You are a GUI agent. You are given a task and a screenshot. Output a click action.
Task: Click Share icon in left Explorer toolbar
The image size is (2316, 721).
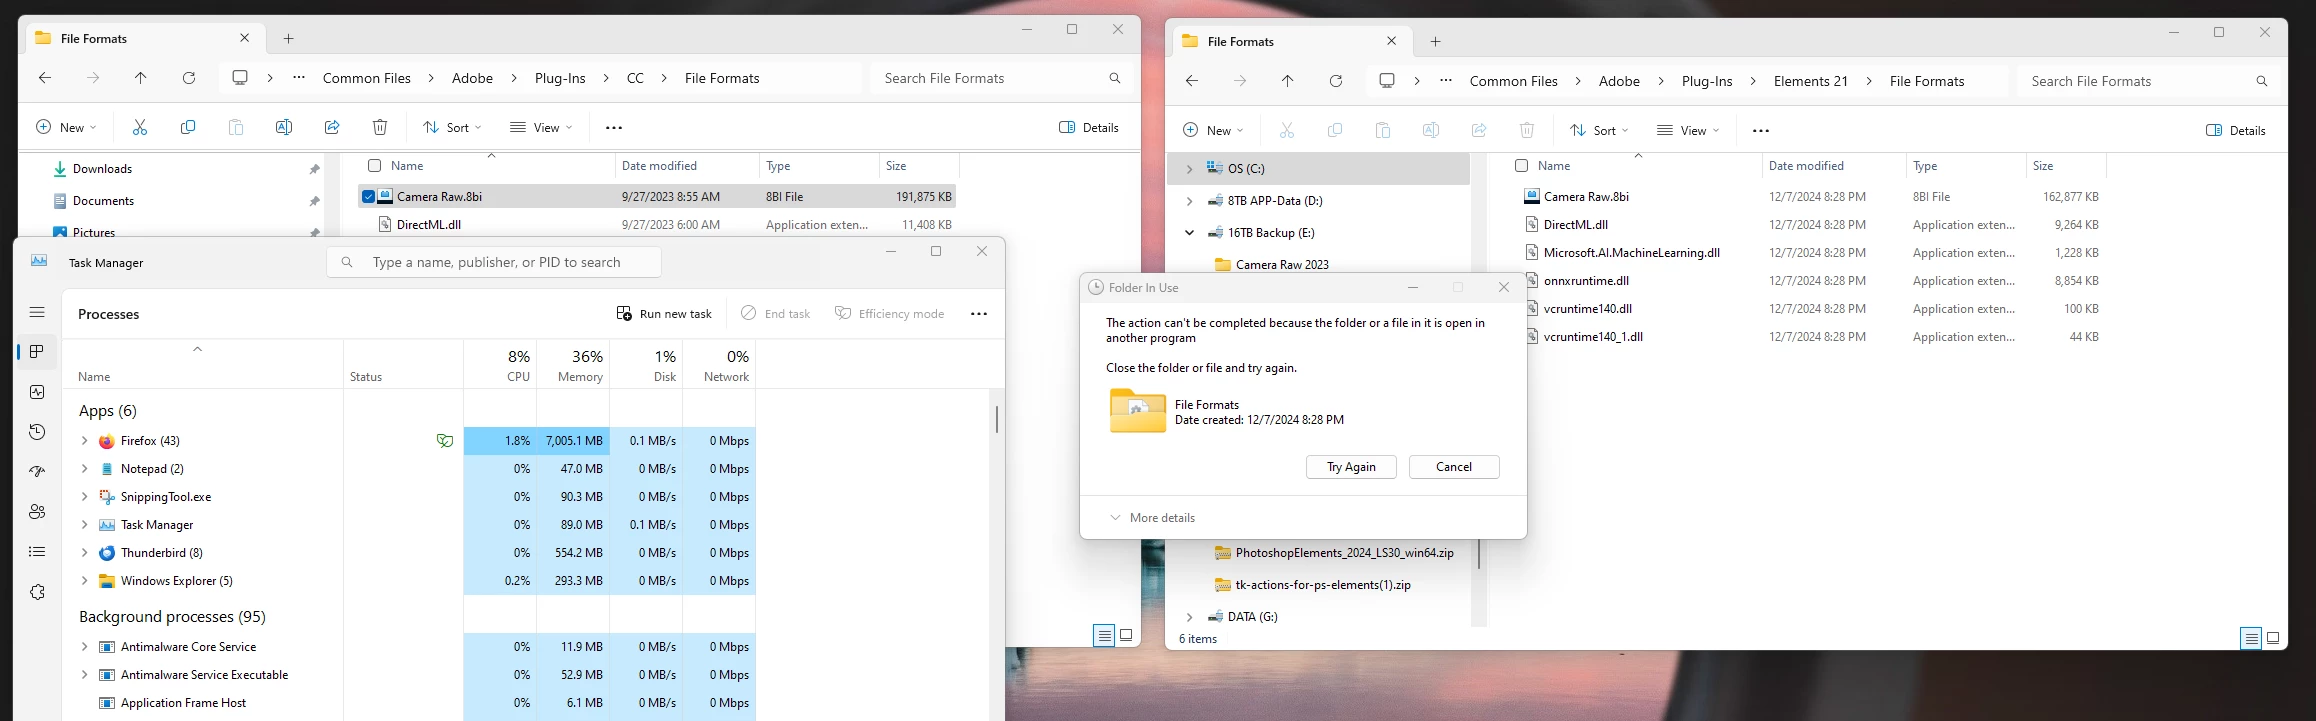(332, 127)
